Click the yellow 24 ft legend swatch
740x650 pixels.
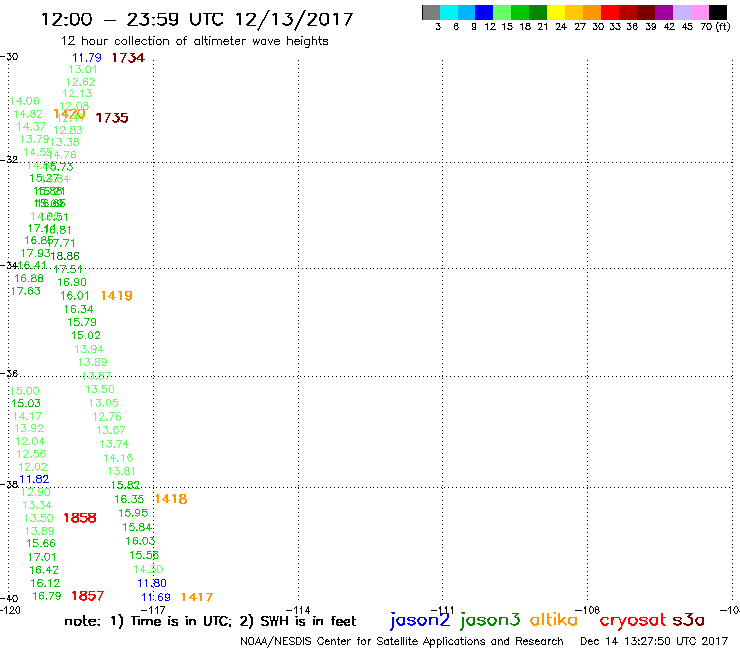coord(556,12)
